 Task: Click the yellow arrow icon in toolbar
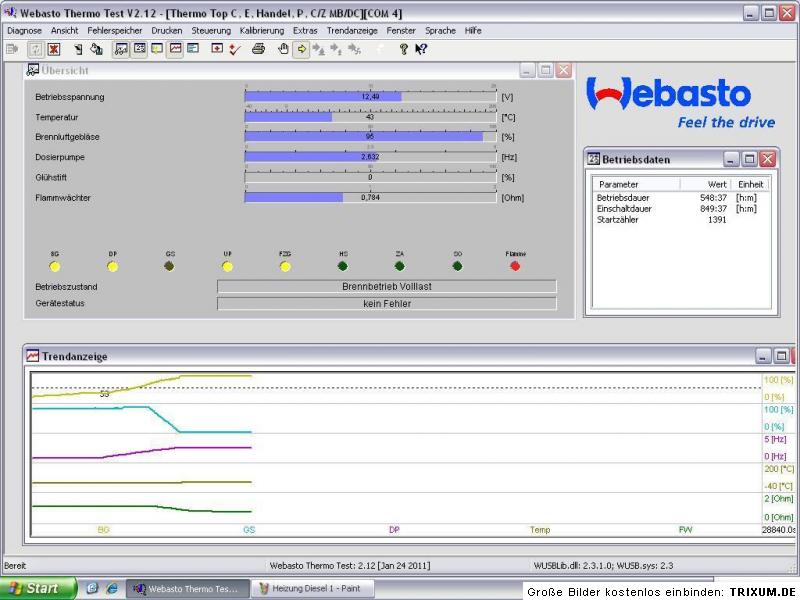pos(300,49)
